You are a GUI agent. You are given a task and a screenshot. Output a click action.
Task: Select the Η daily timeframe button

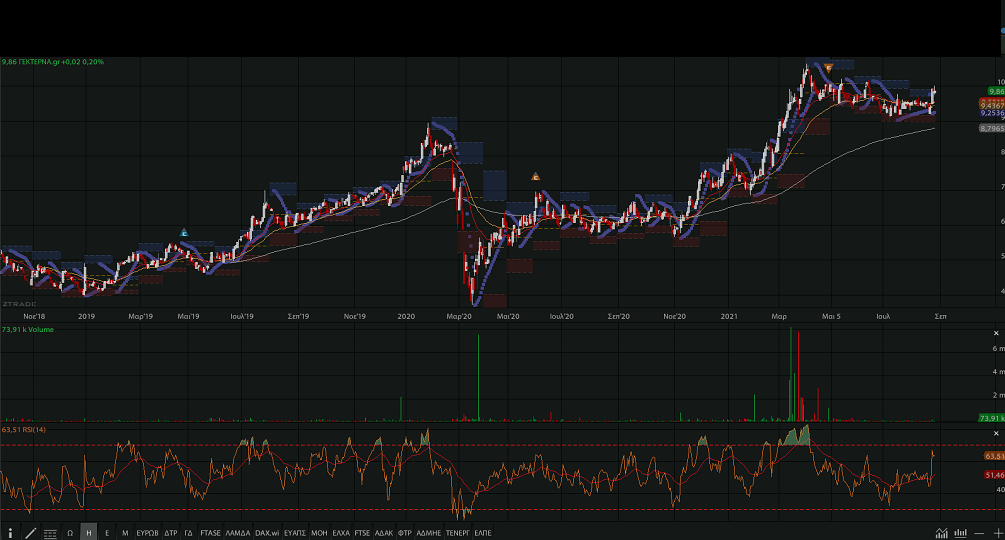tap(88, 533)
